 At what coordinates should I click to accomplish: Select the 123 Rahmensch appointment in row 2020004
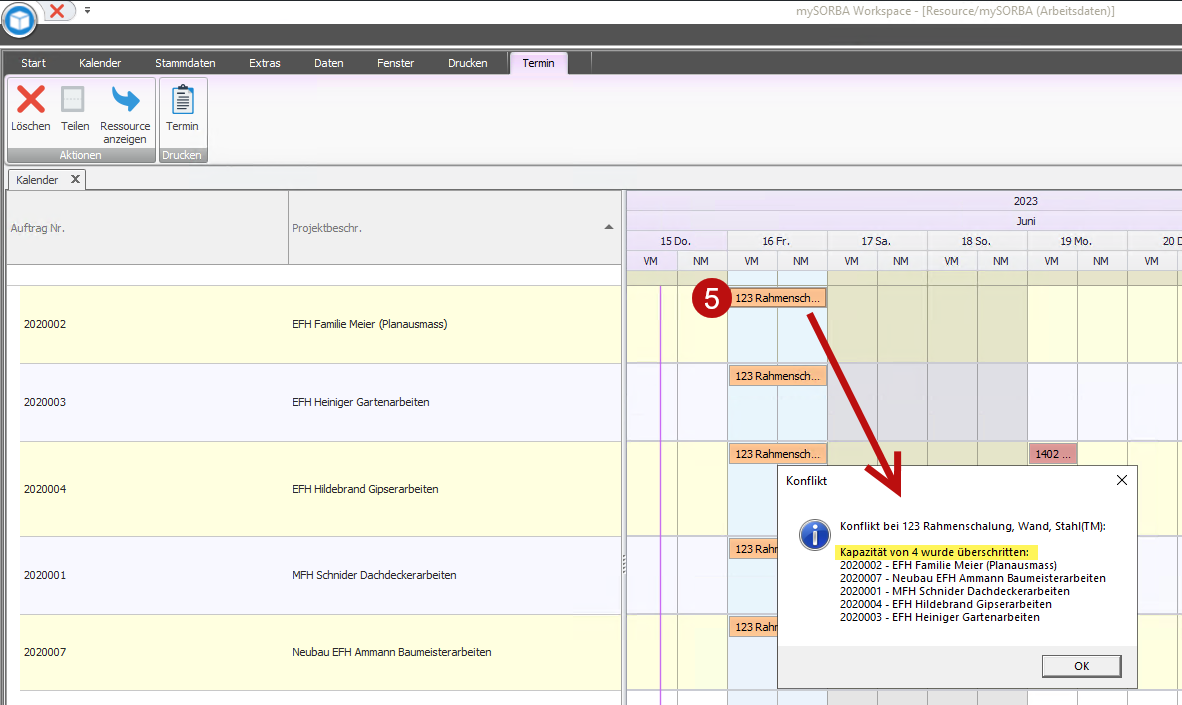[x=777, y=454]
